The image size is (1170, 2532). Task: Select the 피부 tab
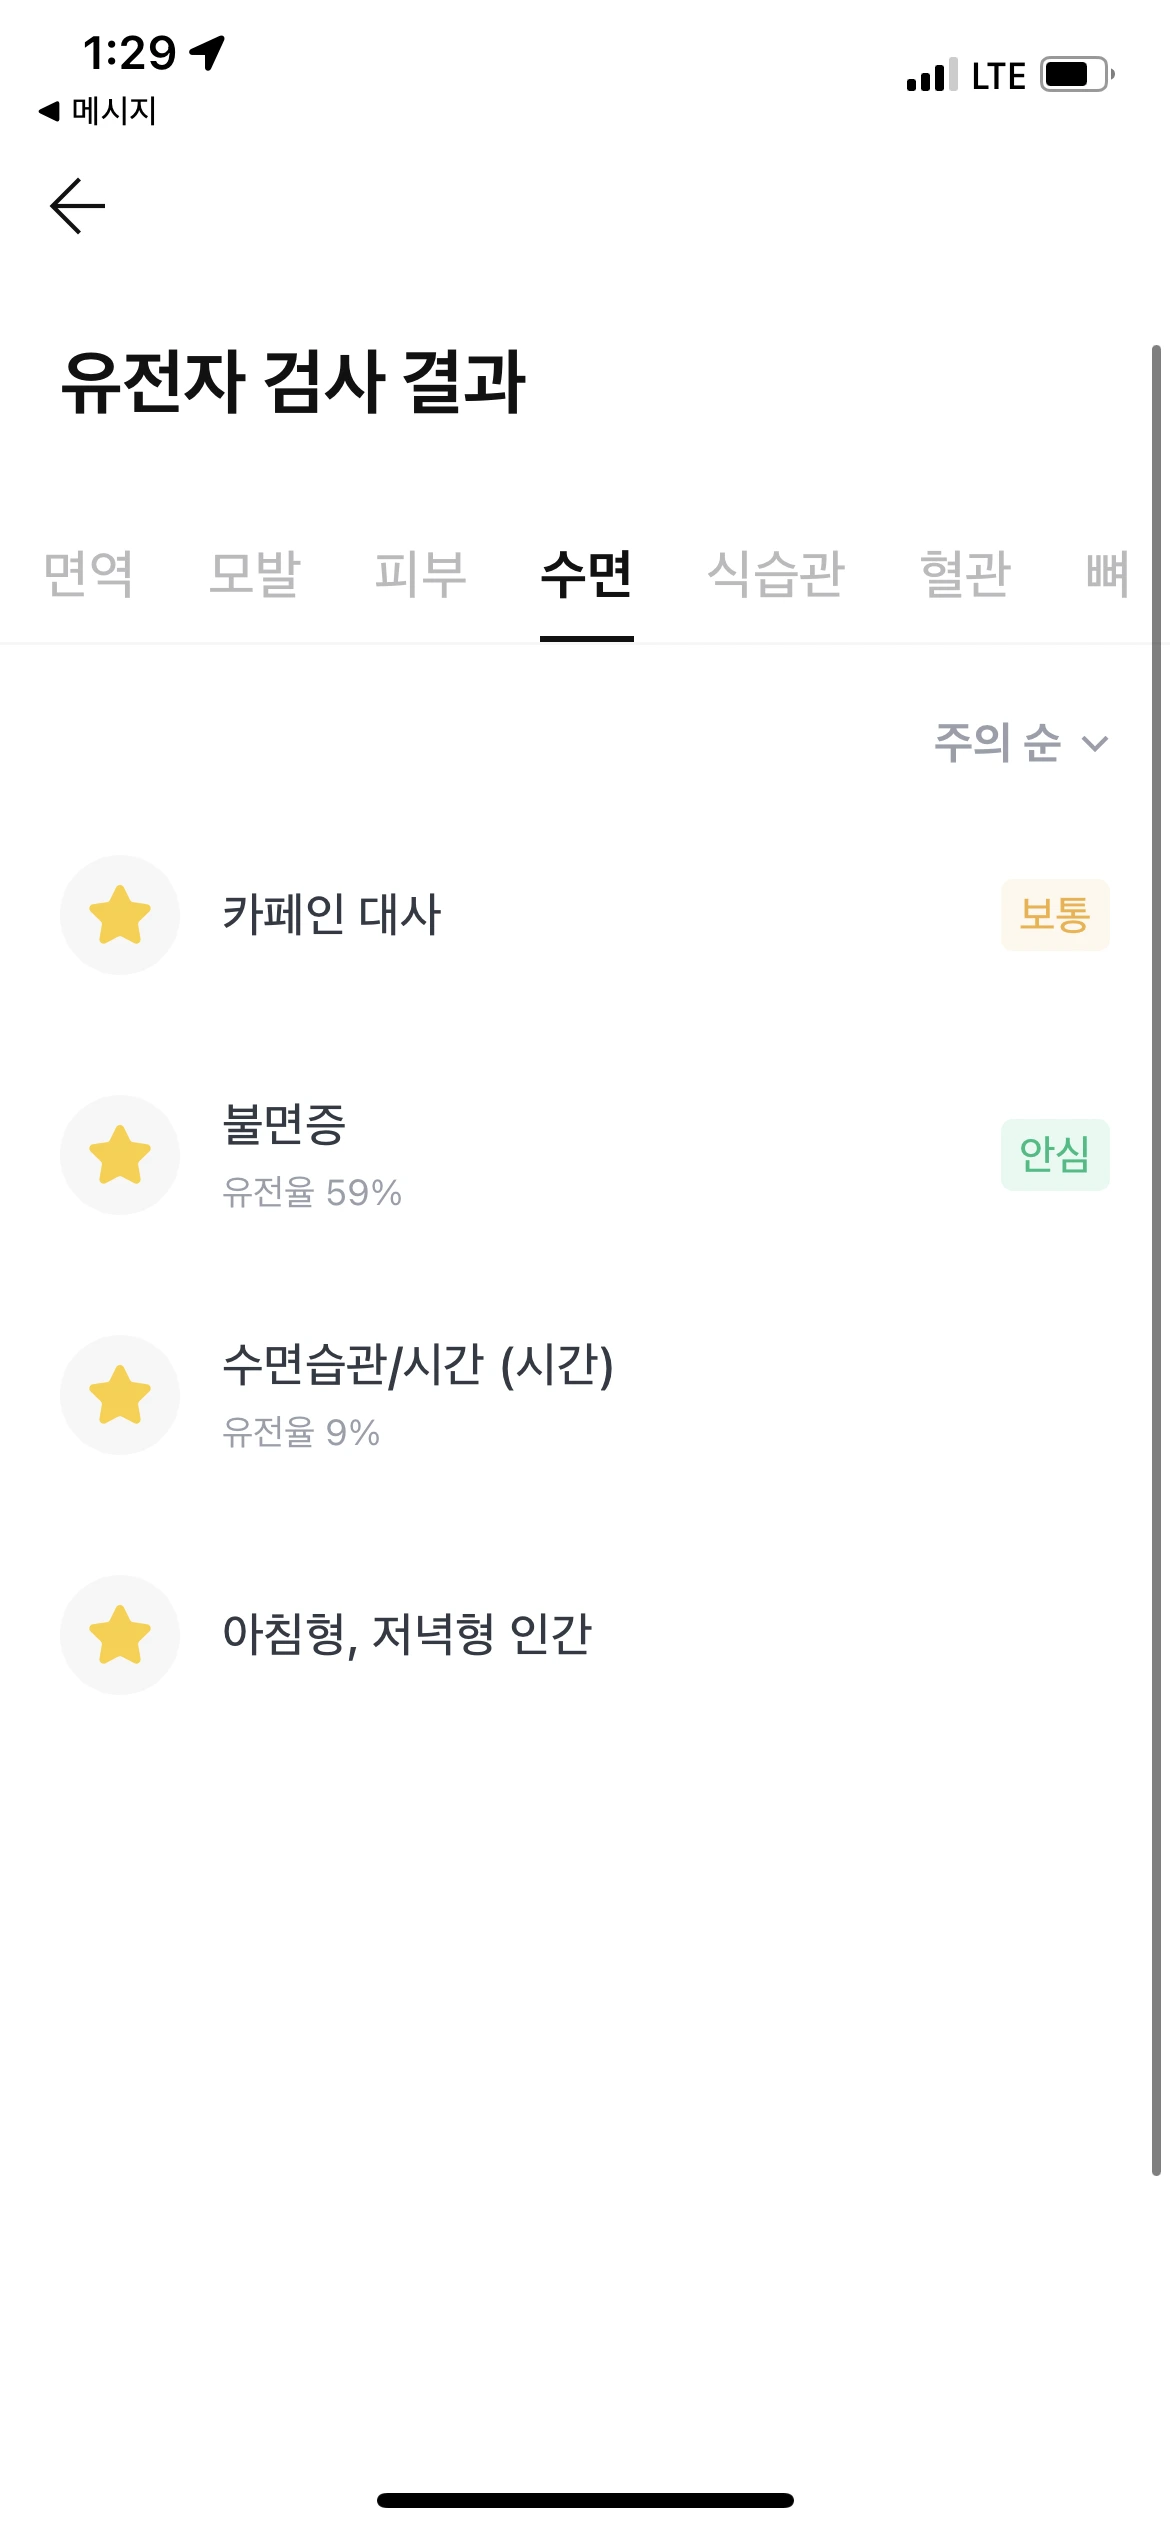coord(421,574)
